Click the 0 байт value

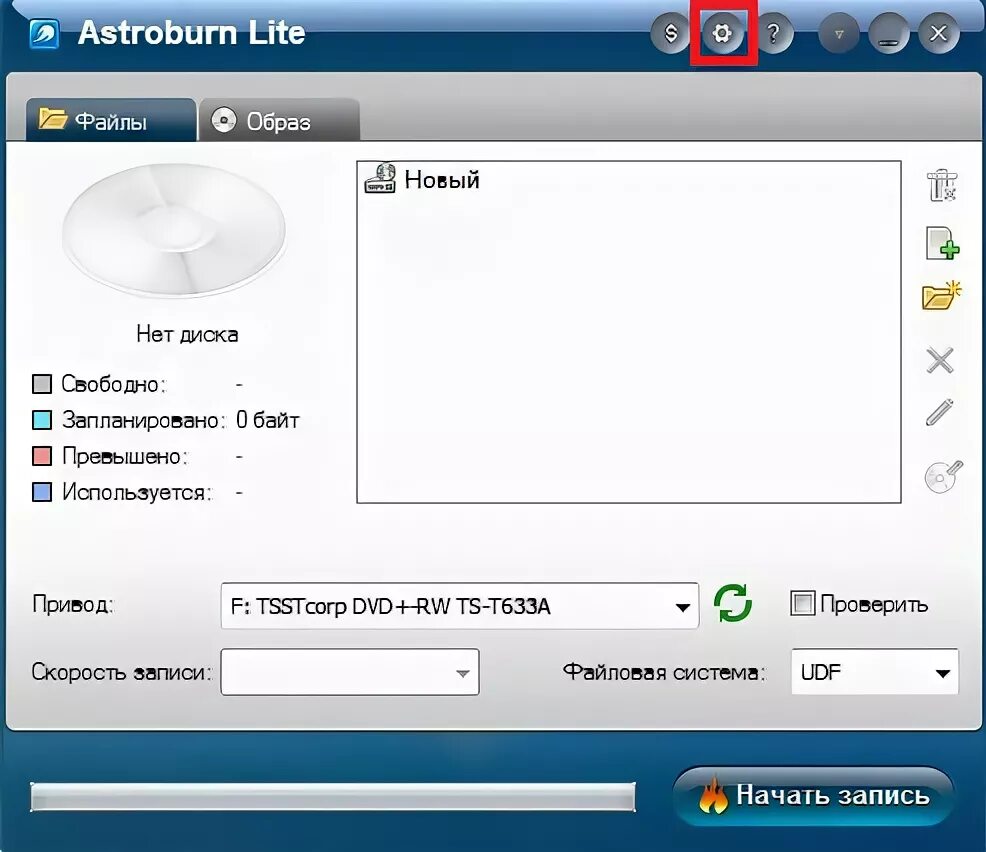click(267, 419)
